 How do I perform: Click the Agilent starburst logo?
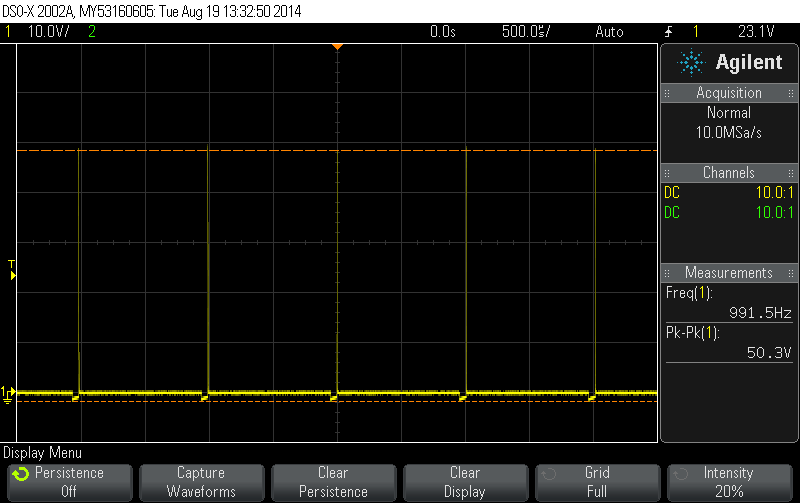click(691, 63)
